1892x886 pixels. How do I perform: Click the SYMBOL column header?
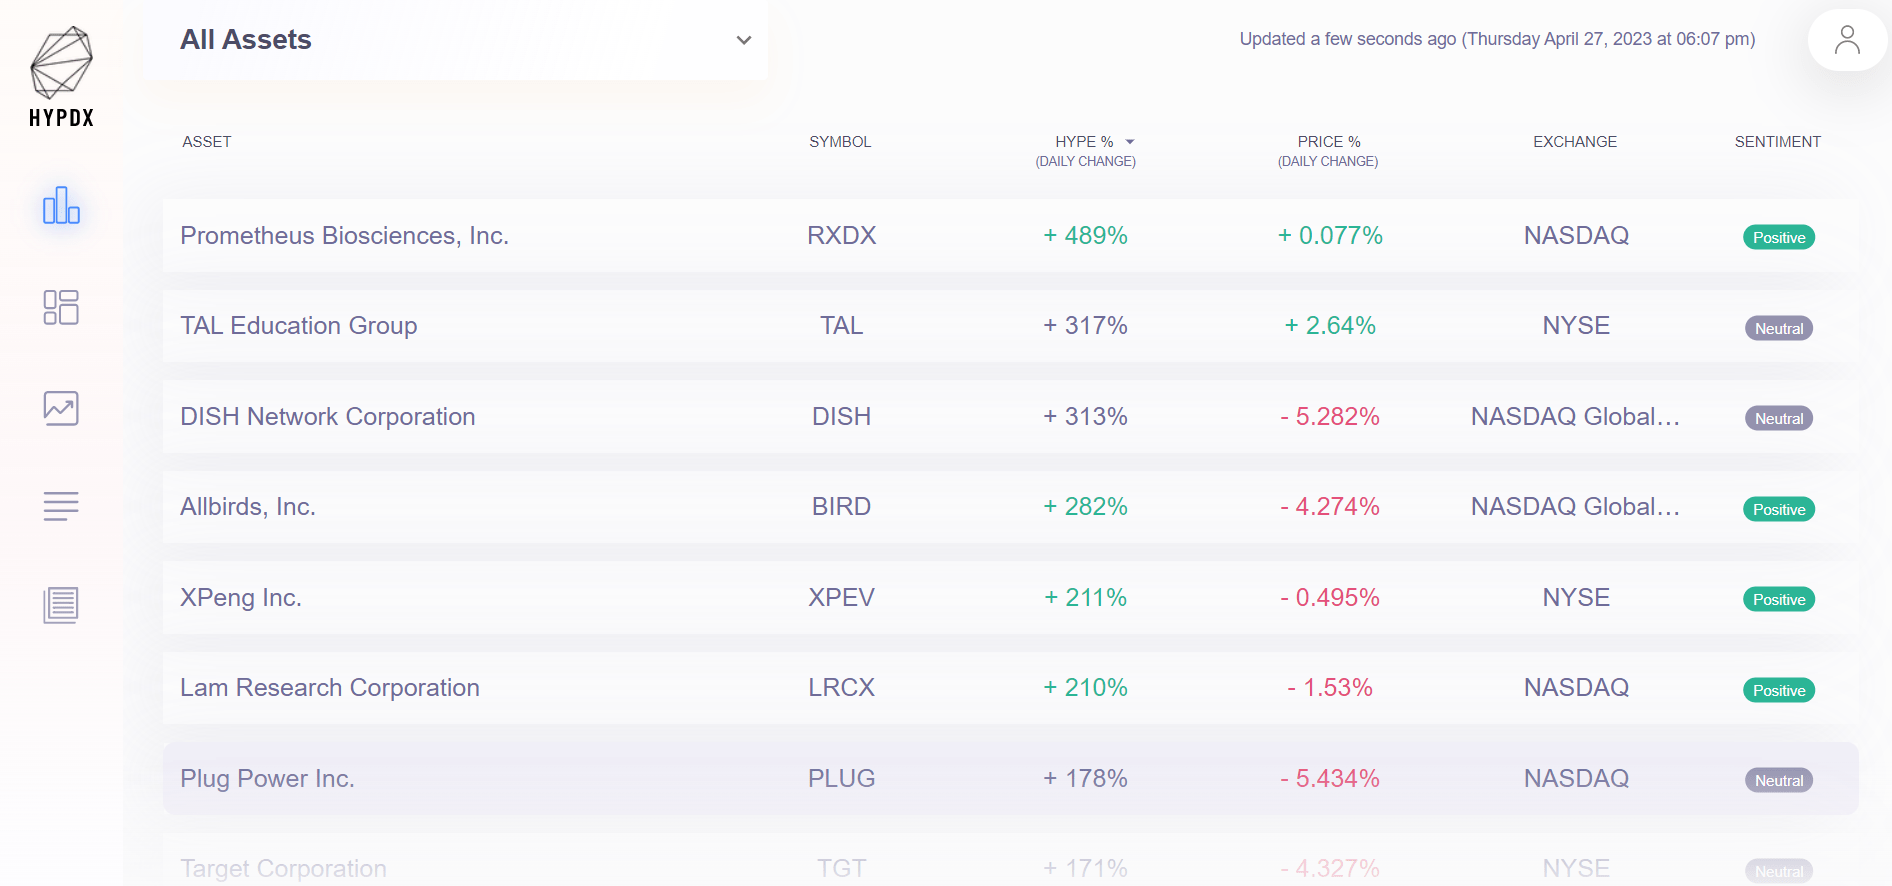(840, 142)
